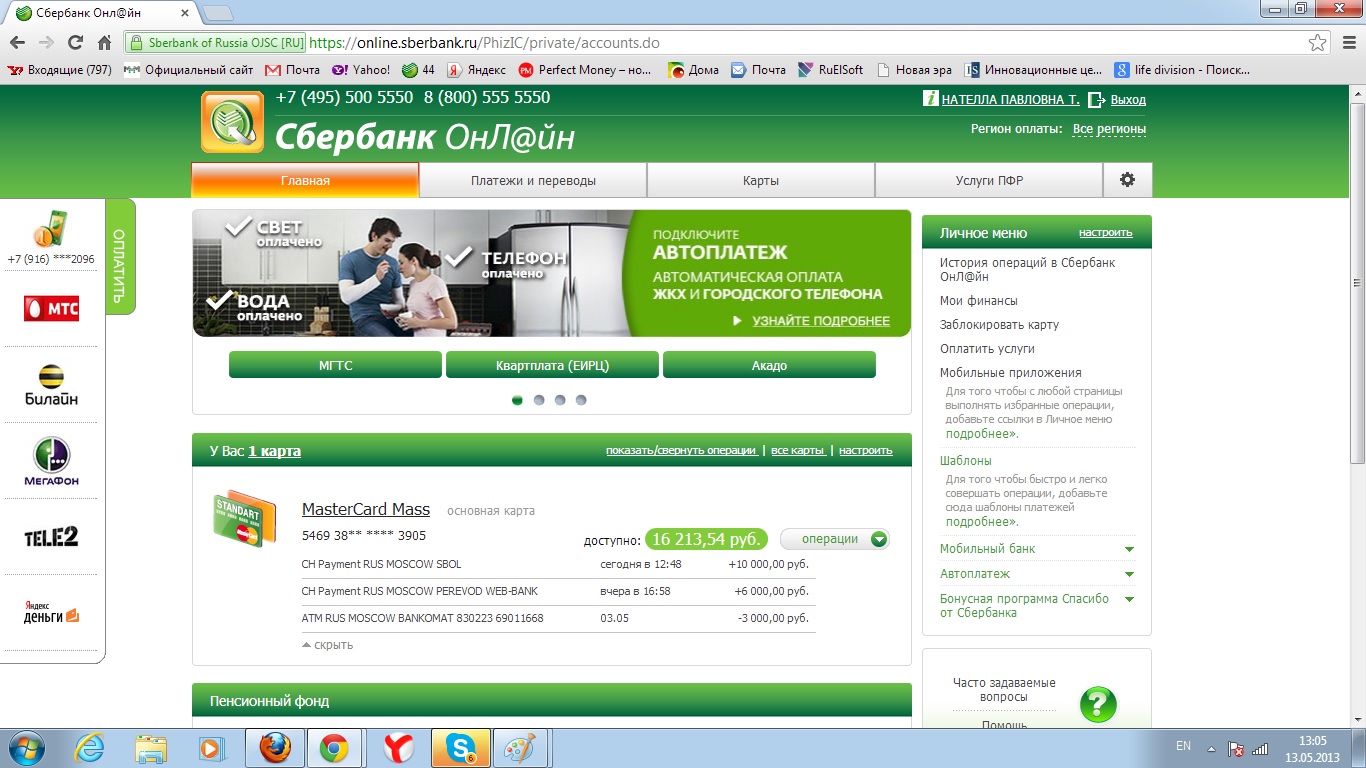Click the все карты link
This screenshot has width=1366, height=768.
[797, 450]
